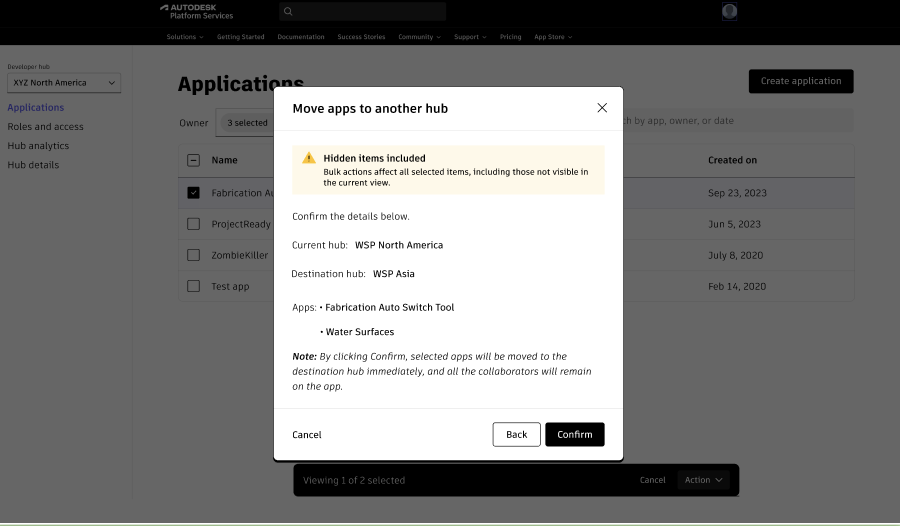900x526 pixels.
Task: Click the Back button in dialog
Action: [516, 434]
